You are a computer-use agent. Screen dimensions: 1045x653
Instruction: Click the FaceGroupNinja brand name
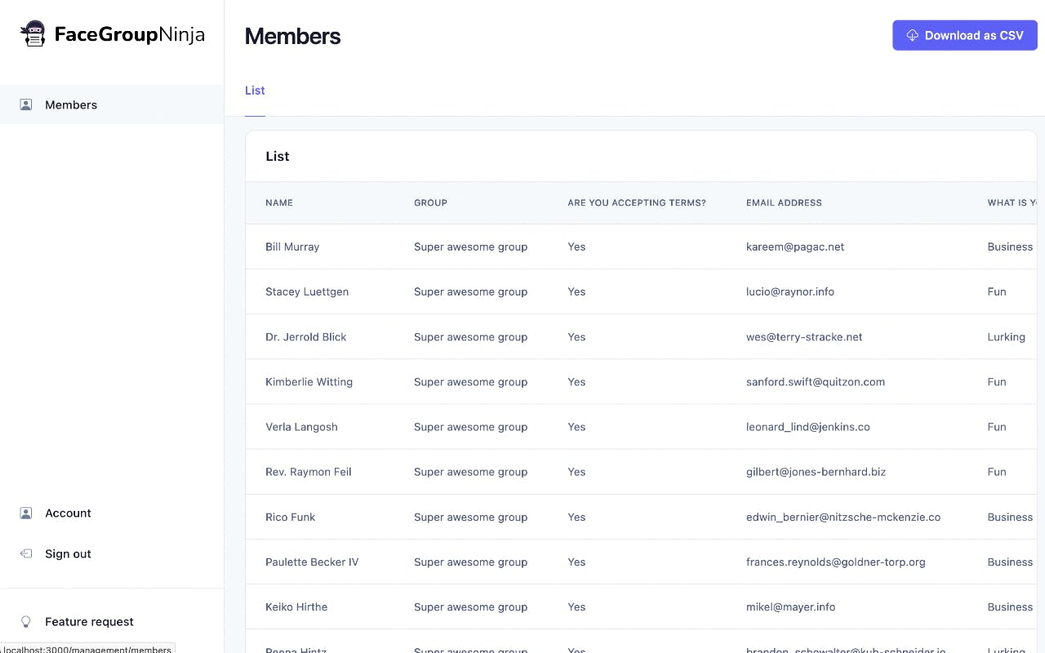tap(129, 35)
